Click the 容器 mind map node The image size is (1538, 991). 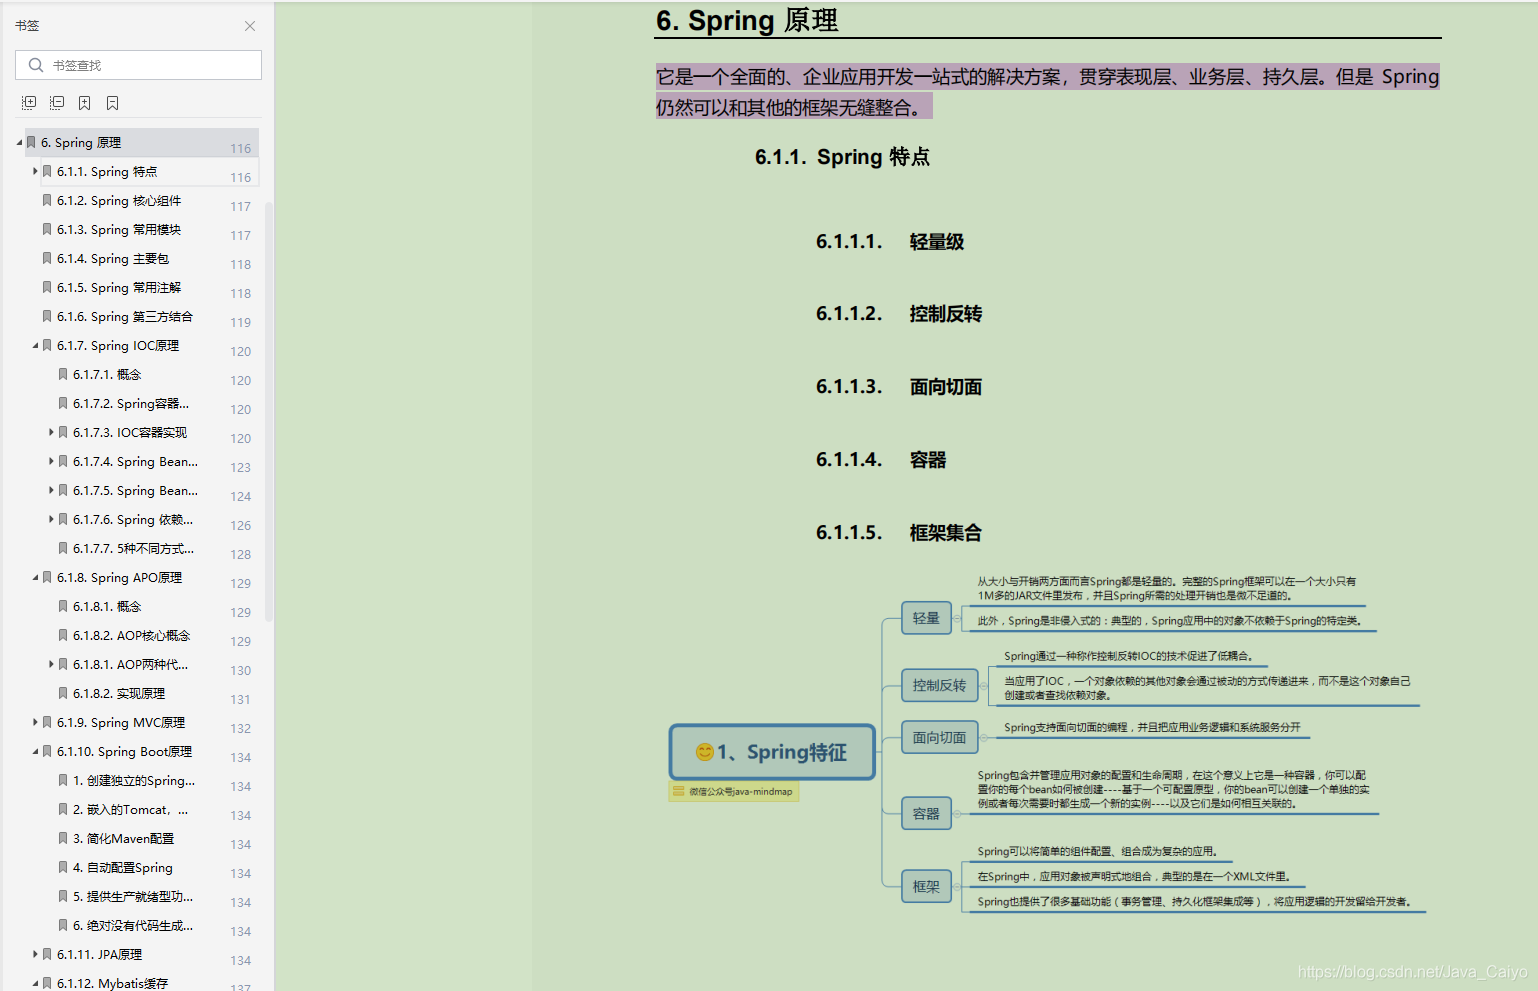(x=926, y=814)
